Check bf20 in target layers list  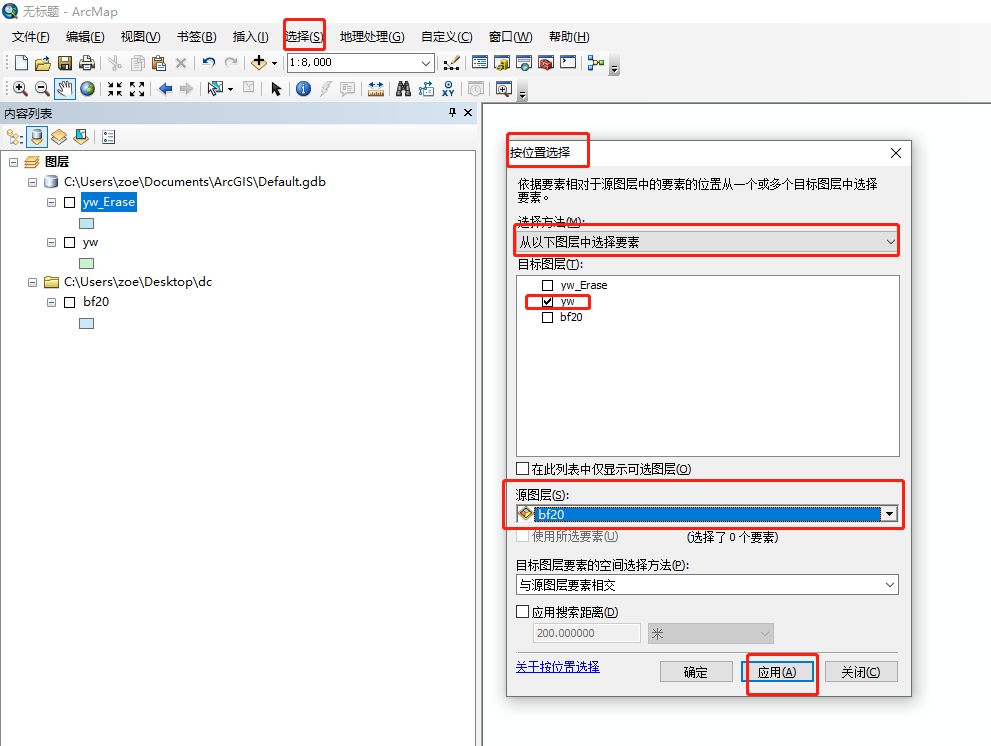tap(547, 317)
